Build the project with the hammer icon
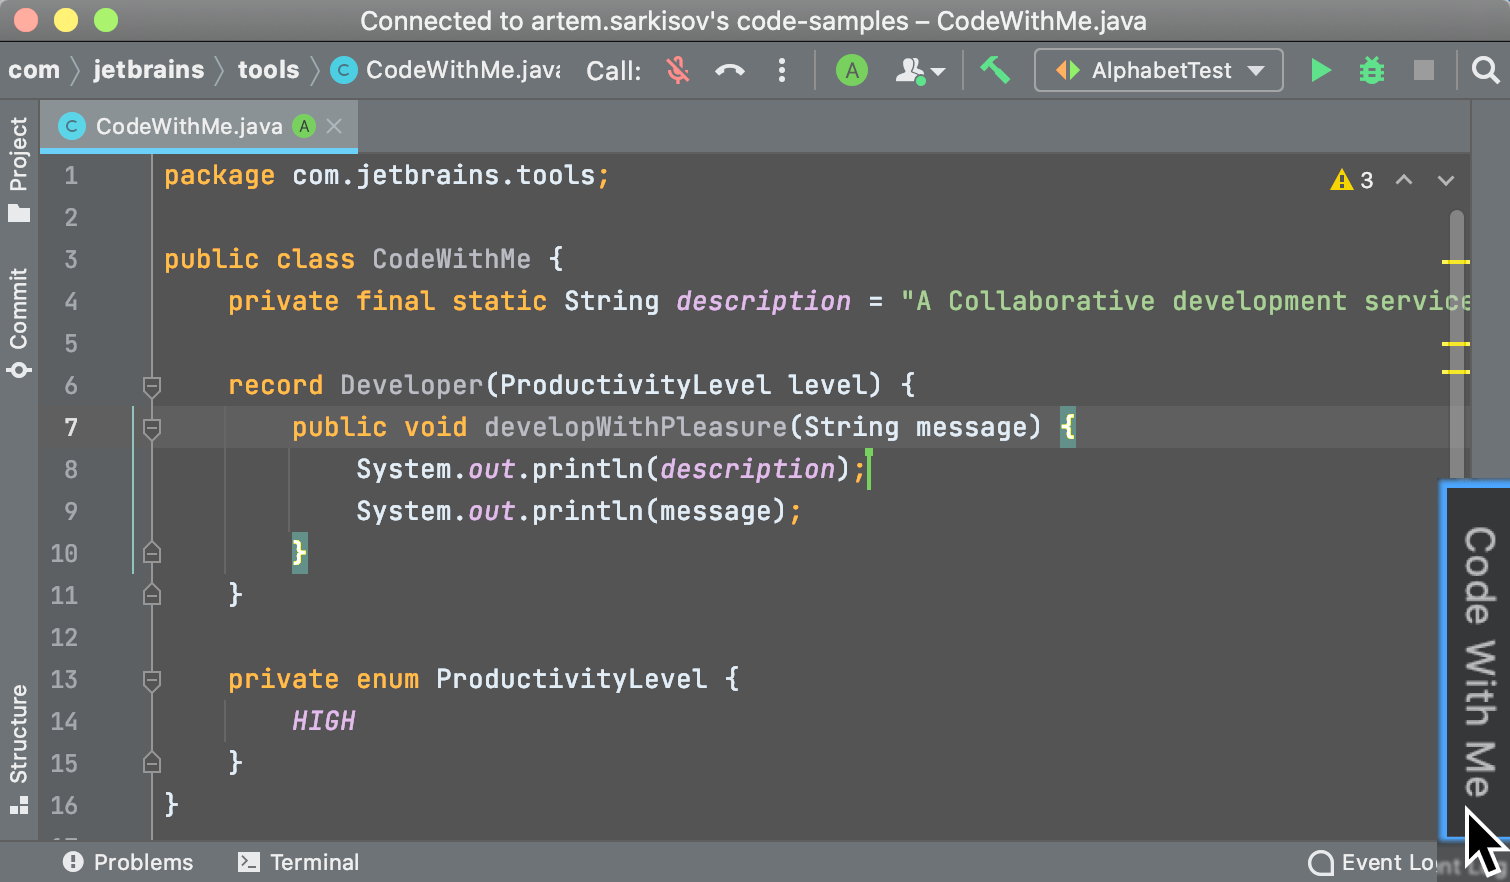 pyautogui.click(x=995, y=70)
